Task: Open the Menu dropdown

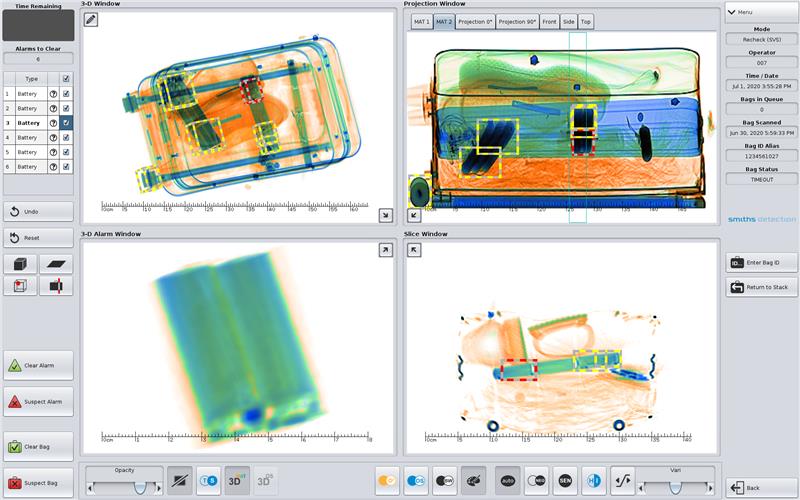Action: click(x=760, y=12)
